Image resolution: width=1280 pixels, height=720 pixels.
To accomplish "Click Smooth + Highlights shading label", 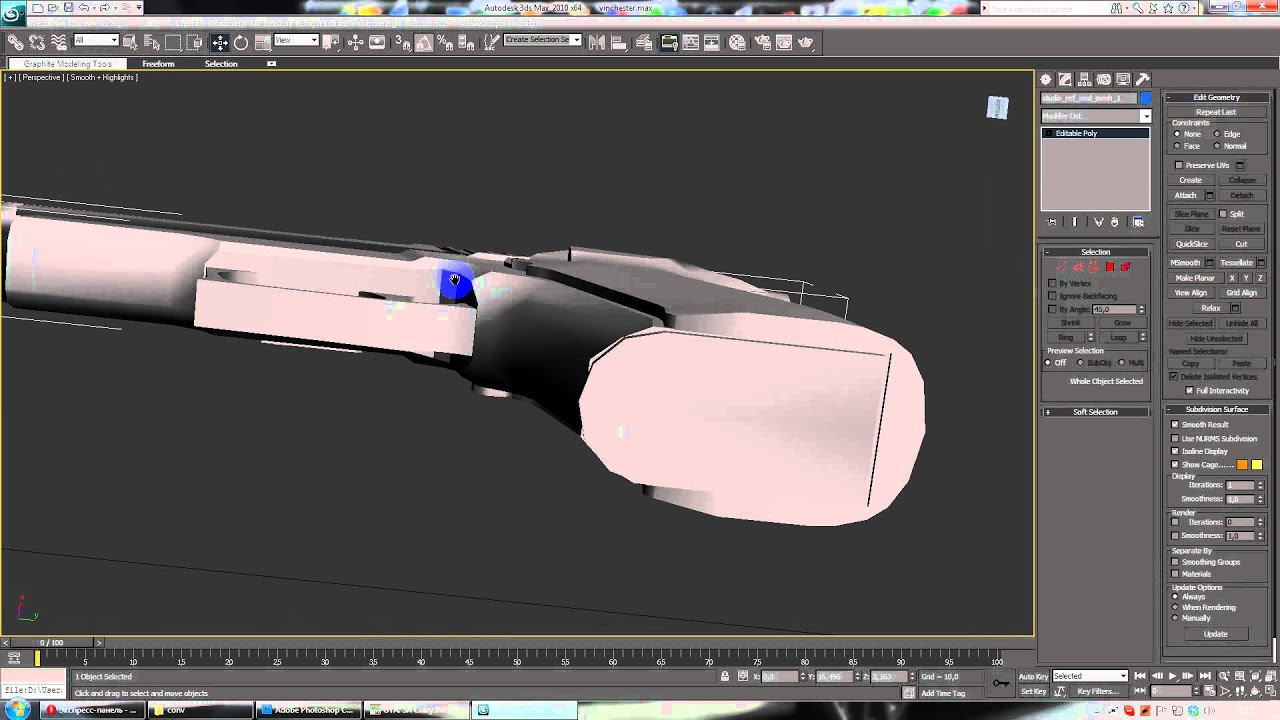I will tap(102, 77).
